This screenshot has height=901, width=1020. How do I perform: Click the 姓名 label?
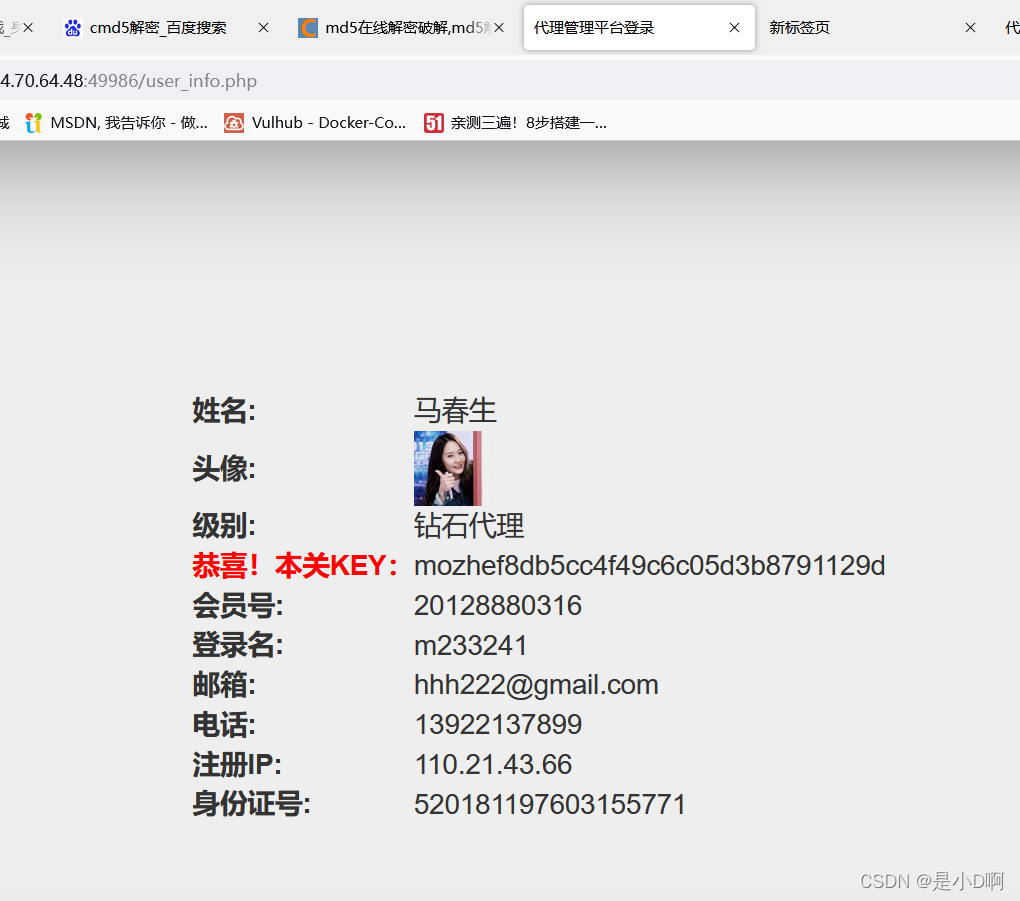[224, 411]
